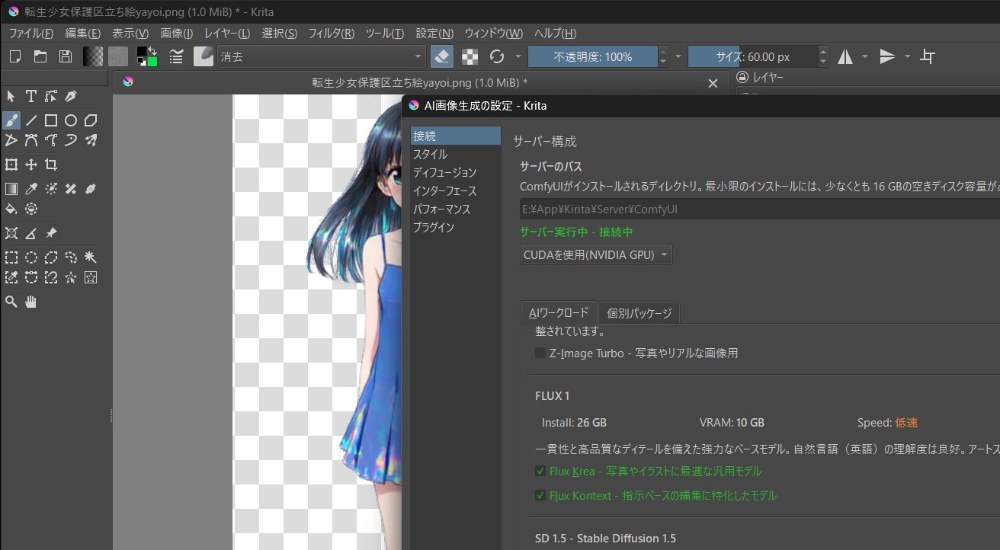The width and height of the screenshot is (1000, 550).
Task: Select the Color Sampler eyedropper tool
Action: click(x=31, y=189)
